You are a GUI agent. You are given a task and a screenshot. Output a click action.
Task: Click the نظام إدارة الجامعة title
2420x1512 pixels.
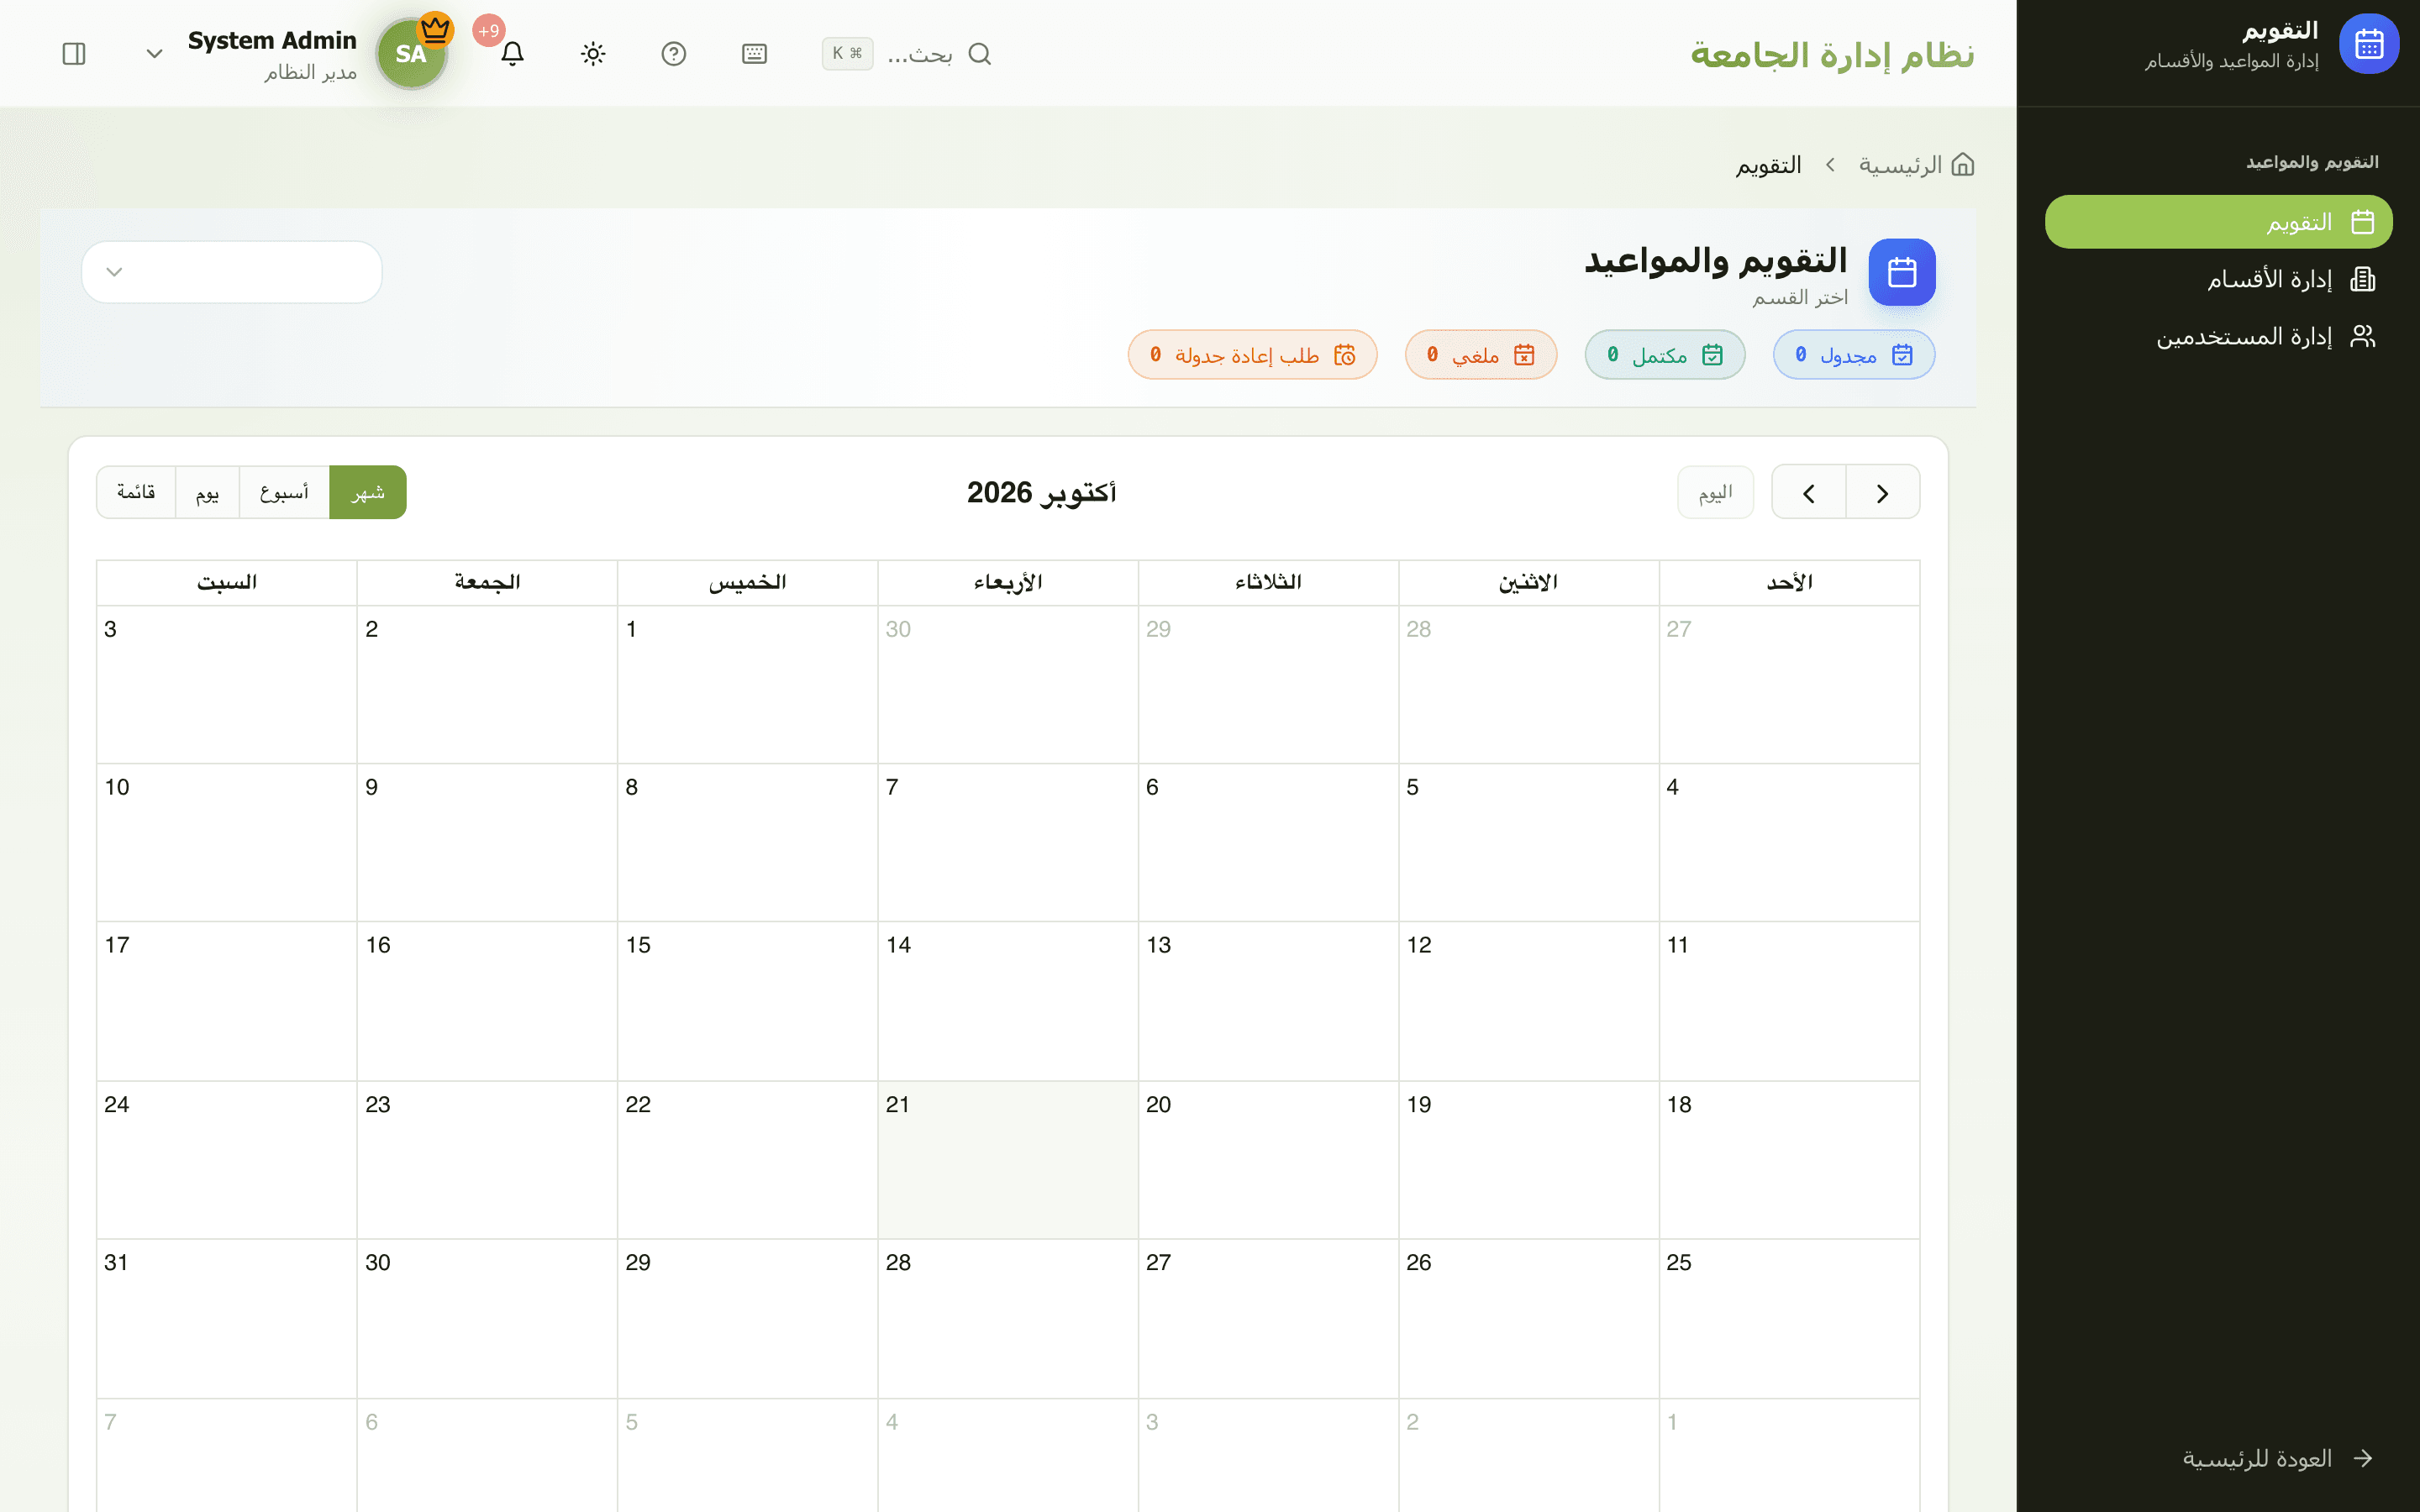pyautogui.click(x=1832, y=54)
